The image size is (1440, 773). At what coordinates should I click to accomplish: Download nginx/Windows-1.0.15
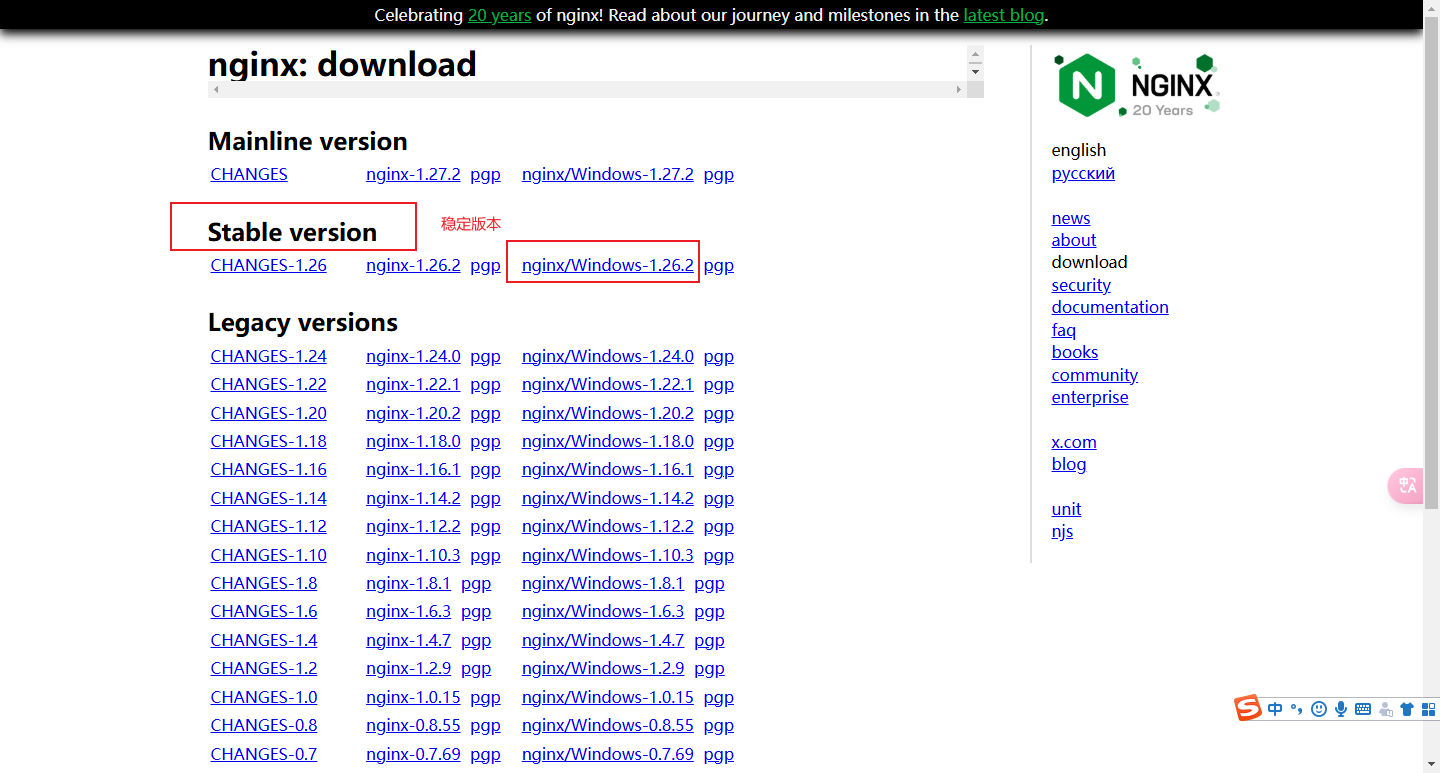[607, 697]
